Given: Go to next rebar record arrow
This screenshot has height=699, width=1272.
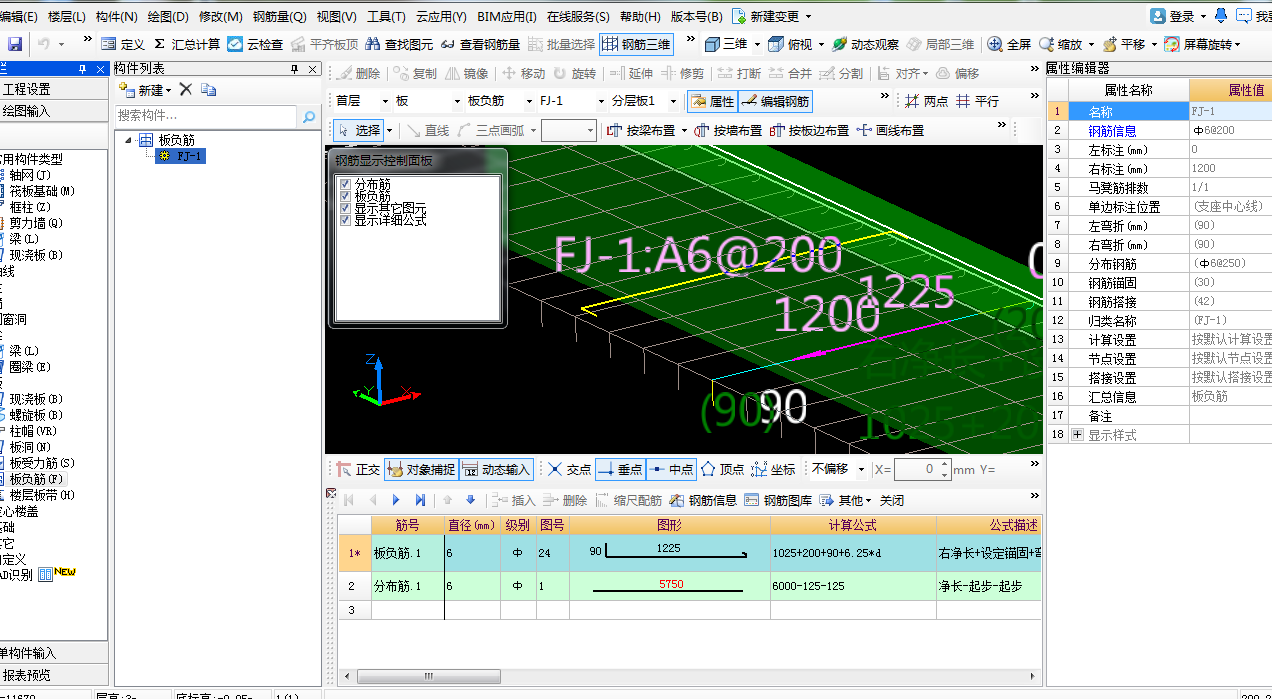Looking at the screenshot, I should pyautogui.click(x=396, y=500).
